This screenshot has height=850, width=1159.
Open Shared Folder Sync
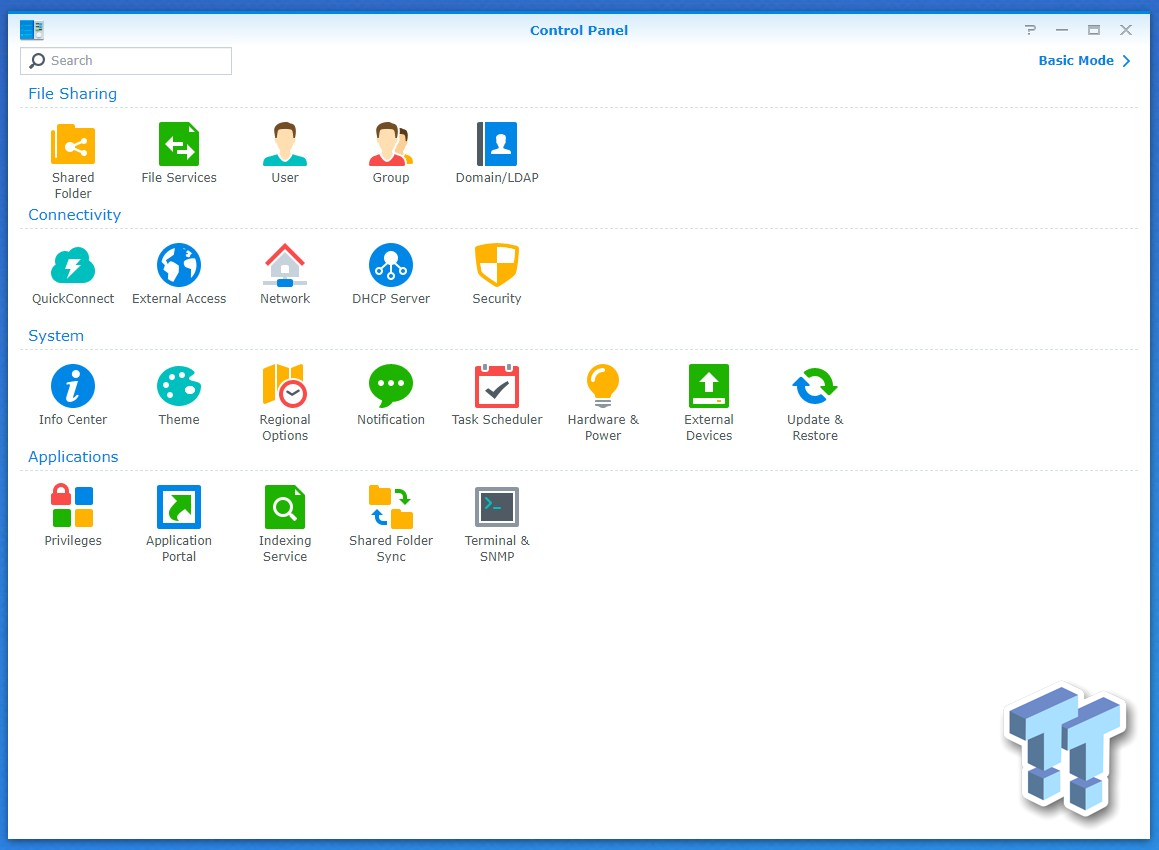[391, 508]
